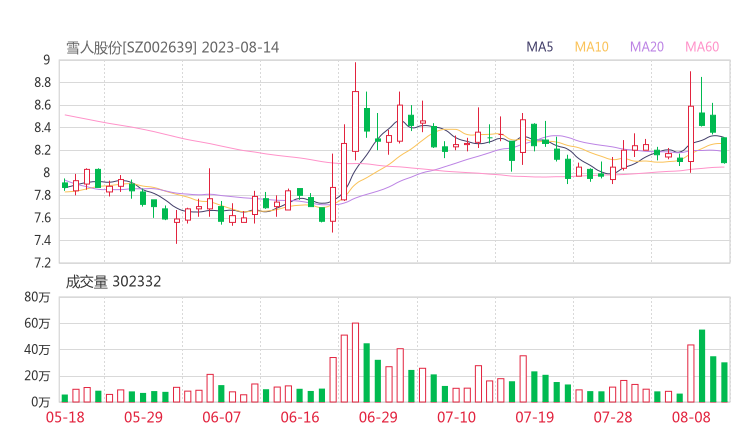Click the price axis value 7.8
This screenshot has height=440, width=740.
point(42,195)
